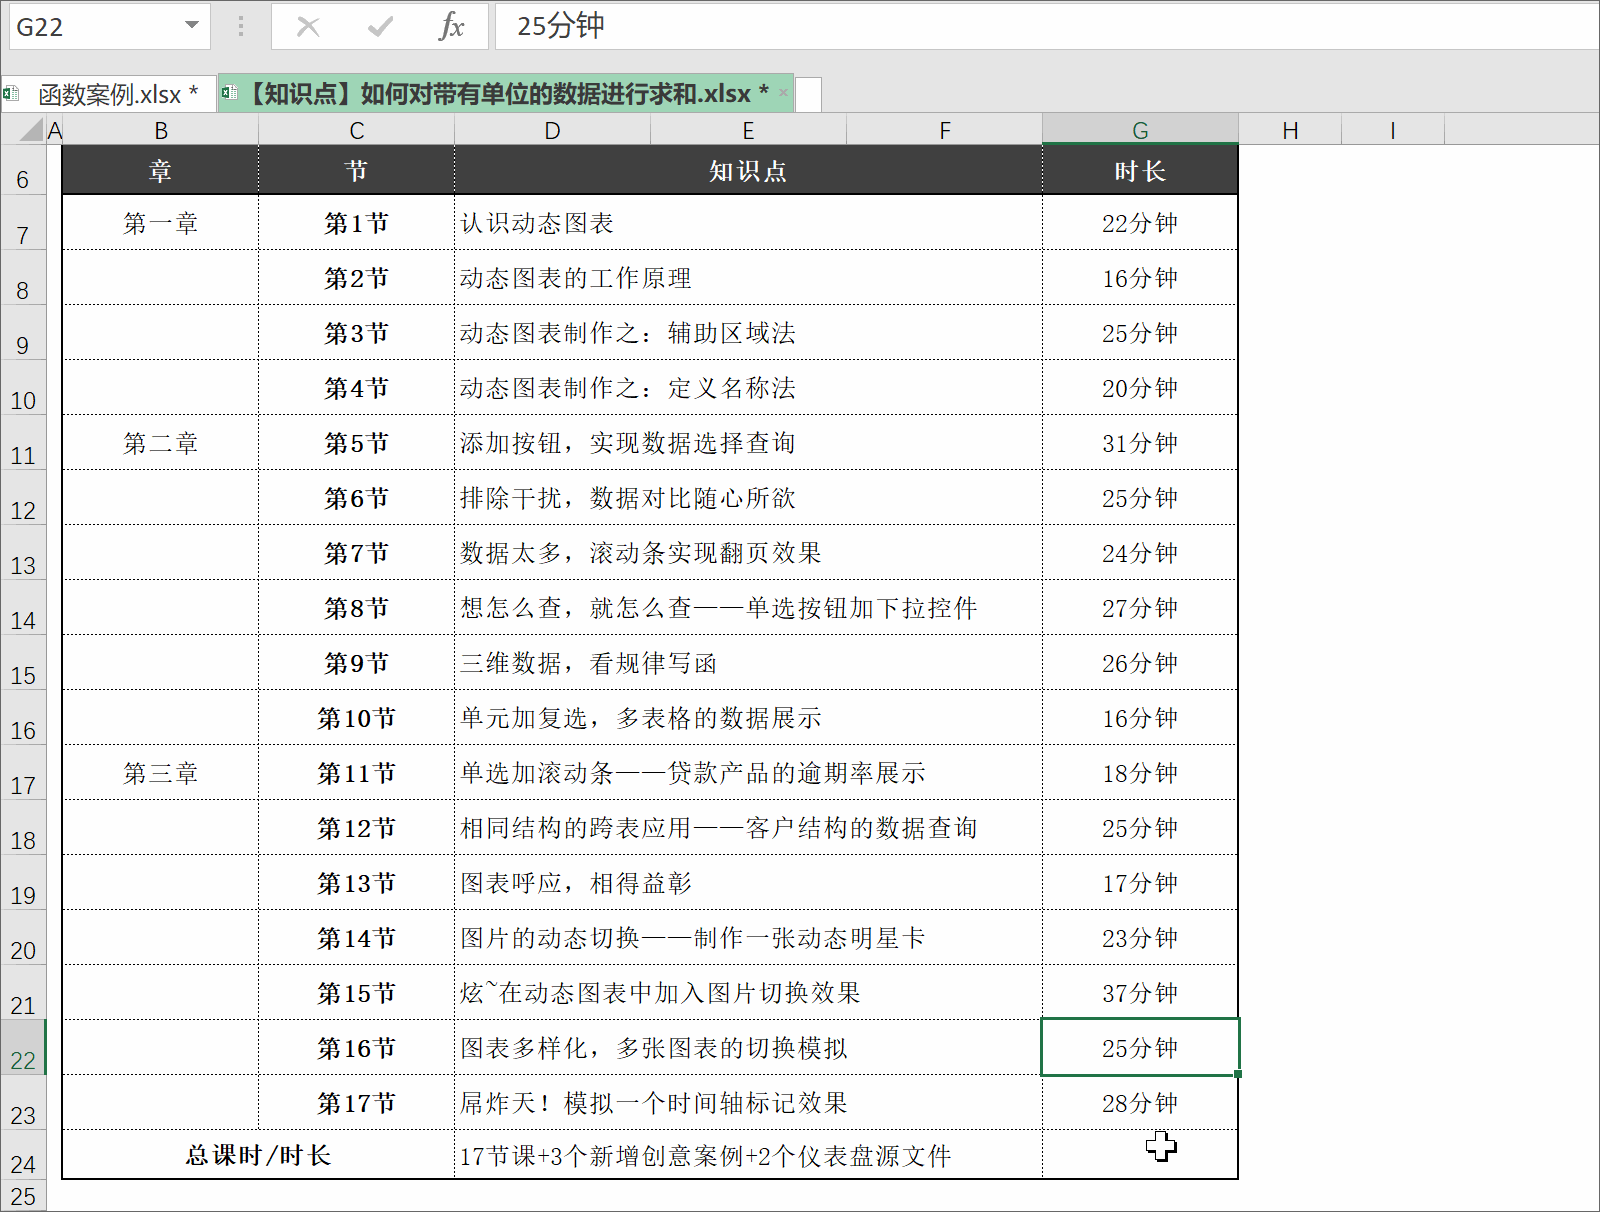Select the 31分钟 duration cell

click(x=1140, y=443)
